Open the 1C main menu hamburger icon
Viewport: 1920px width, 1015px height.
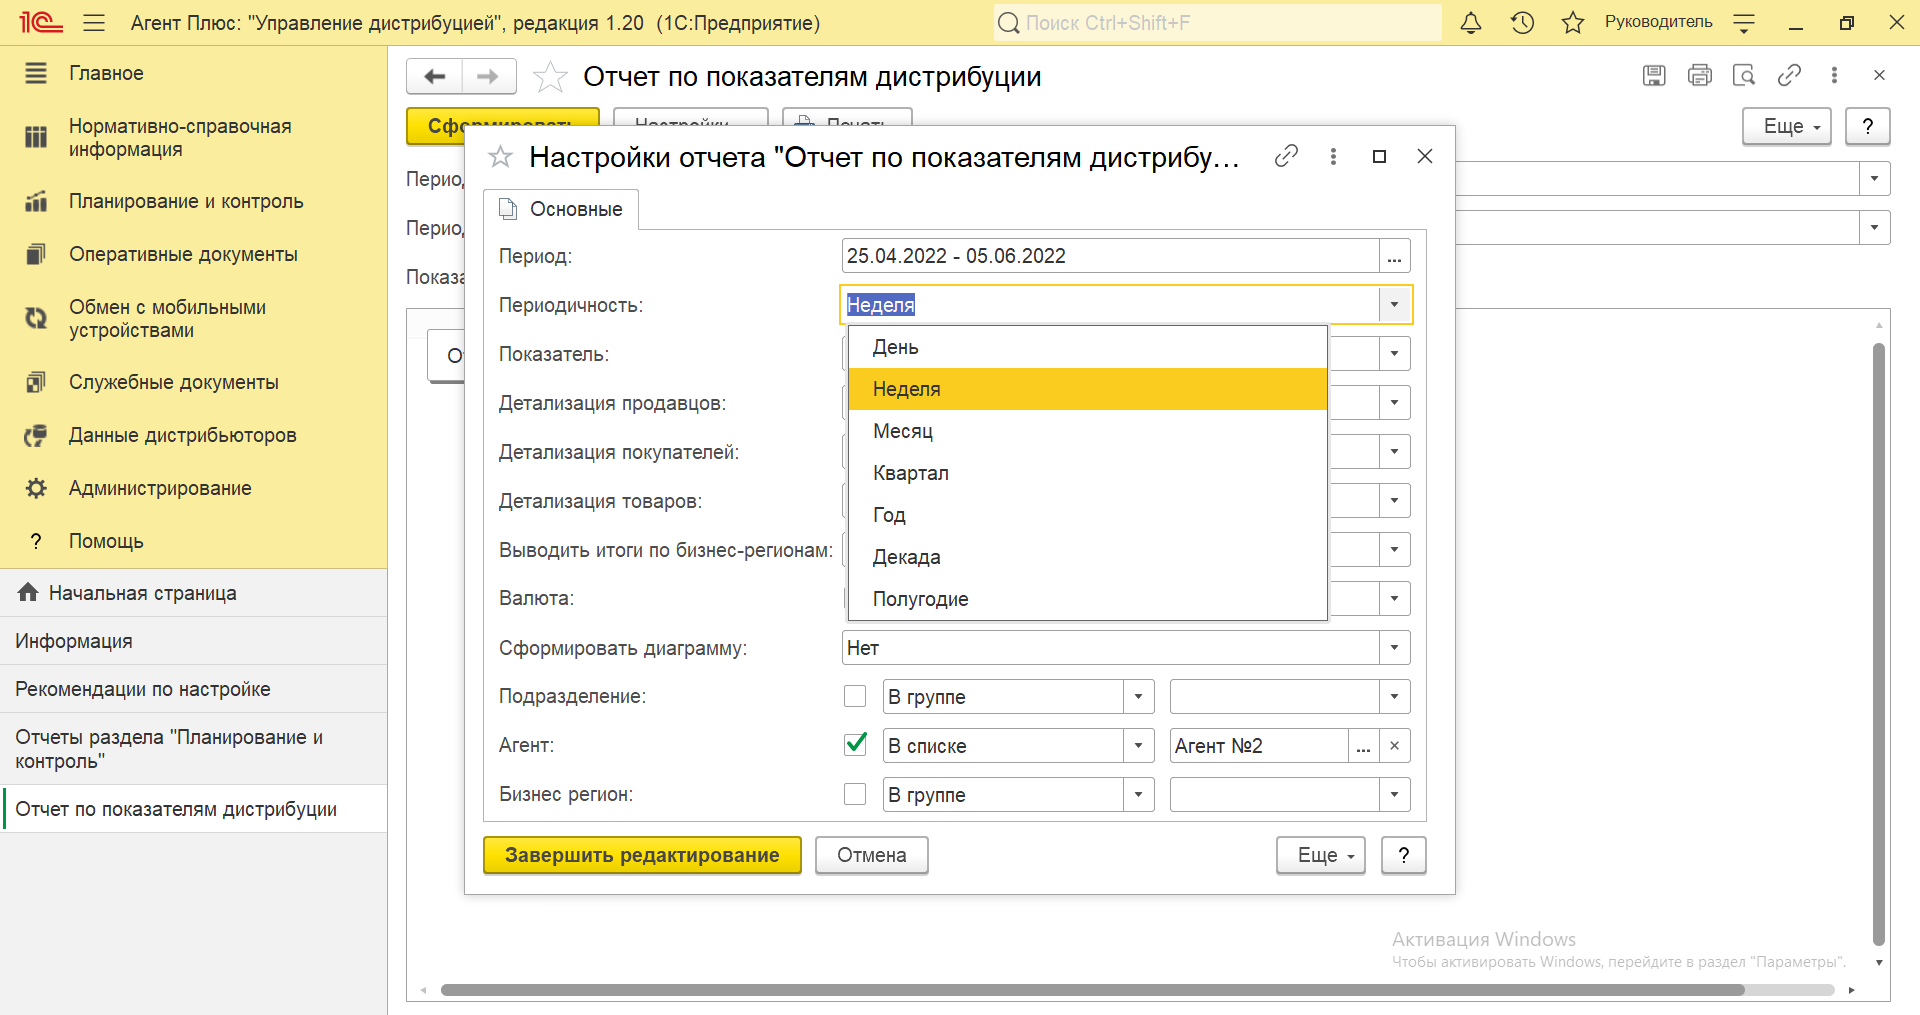pos(94,22)
